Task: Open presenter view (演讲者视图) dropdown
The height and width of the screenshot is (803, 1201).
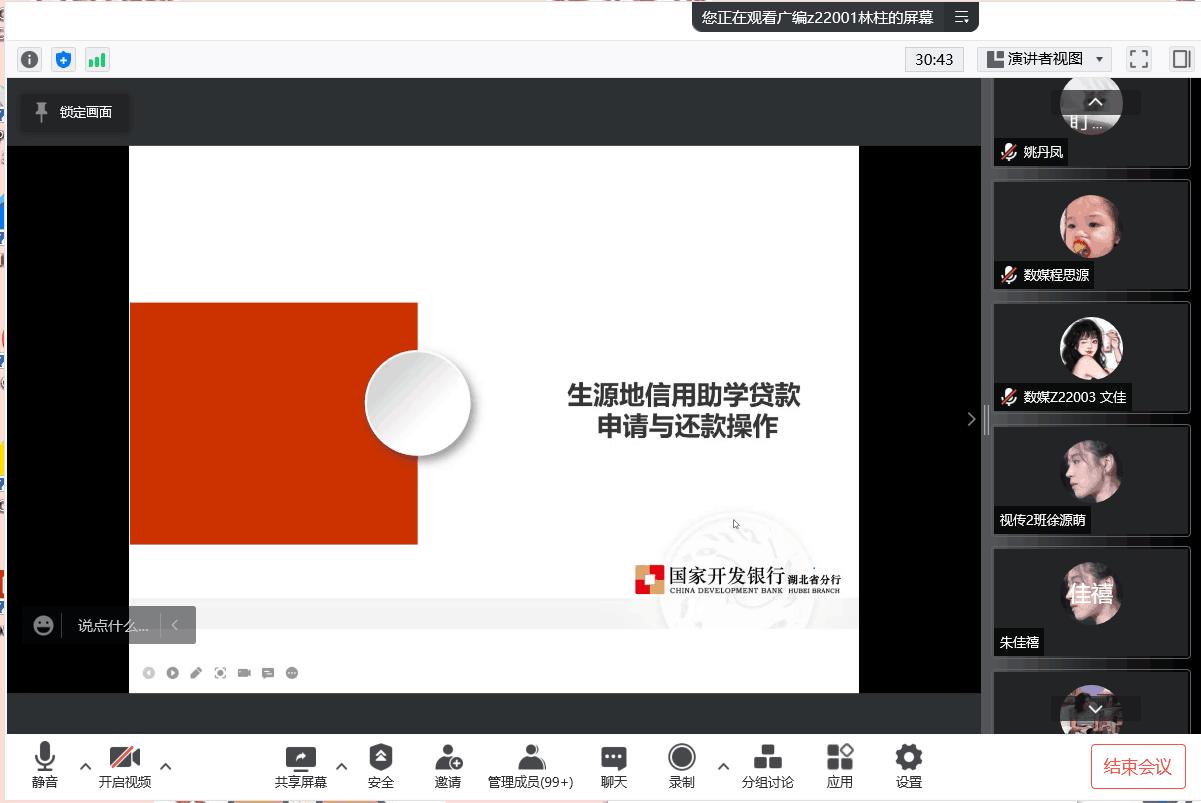Action: click(1044, 59)
